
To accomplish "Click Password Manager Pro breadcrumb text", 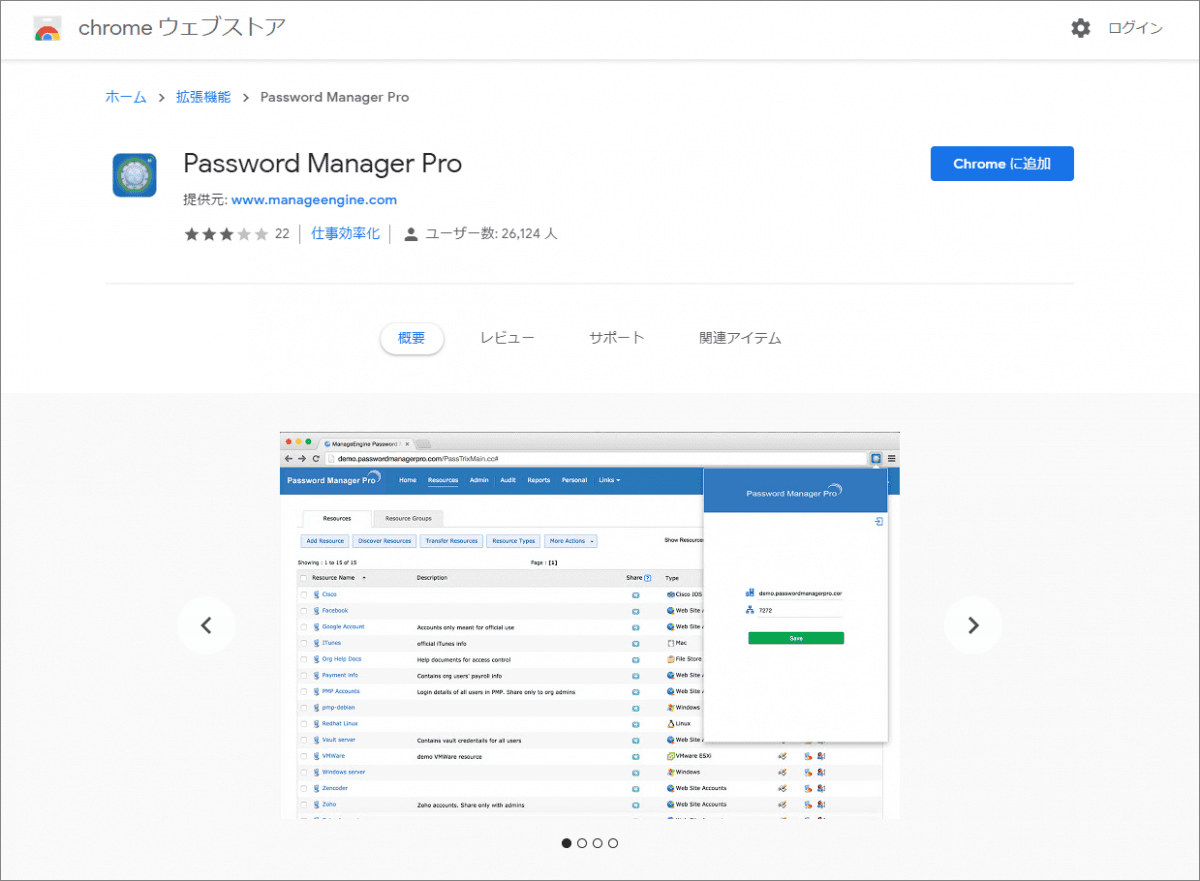I will coord(334,97).
